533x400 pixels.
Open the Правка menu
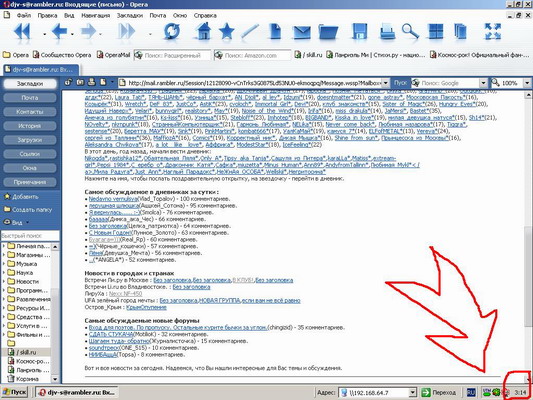[47, 15]
